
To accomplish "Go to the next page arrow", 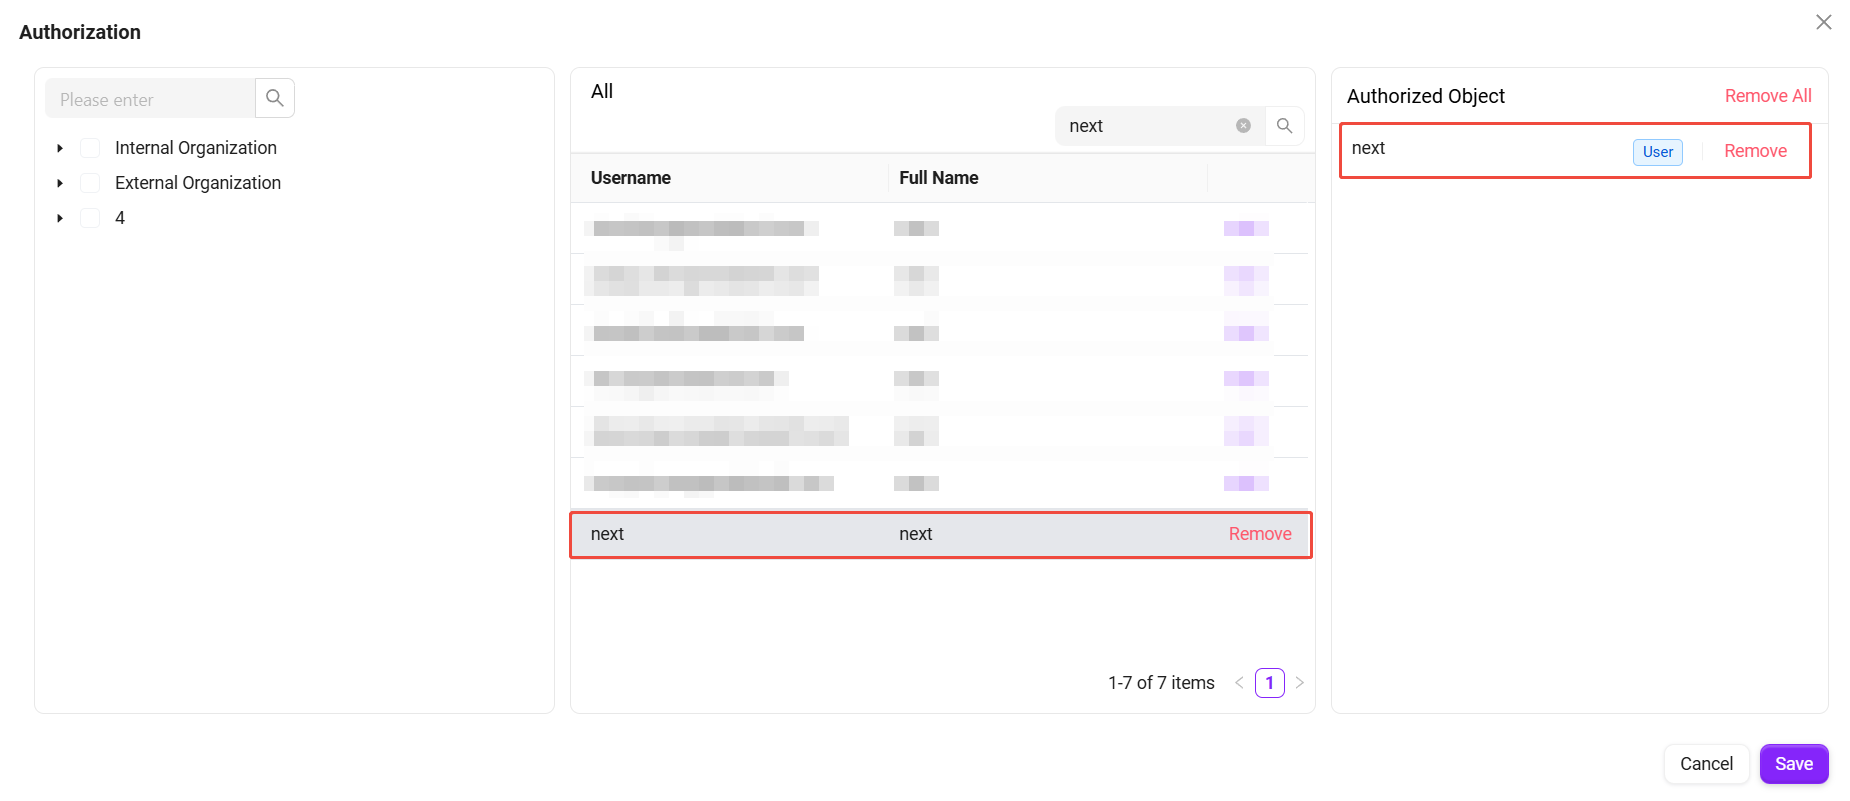I will point(1300,683).
